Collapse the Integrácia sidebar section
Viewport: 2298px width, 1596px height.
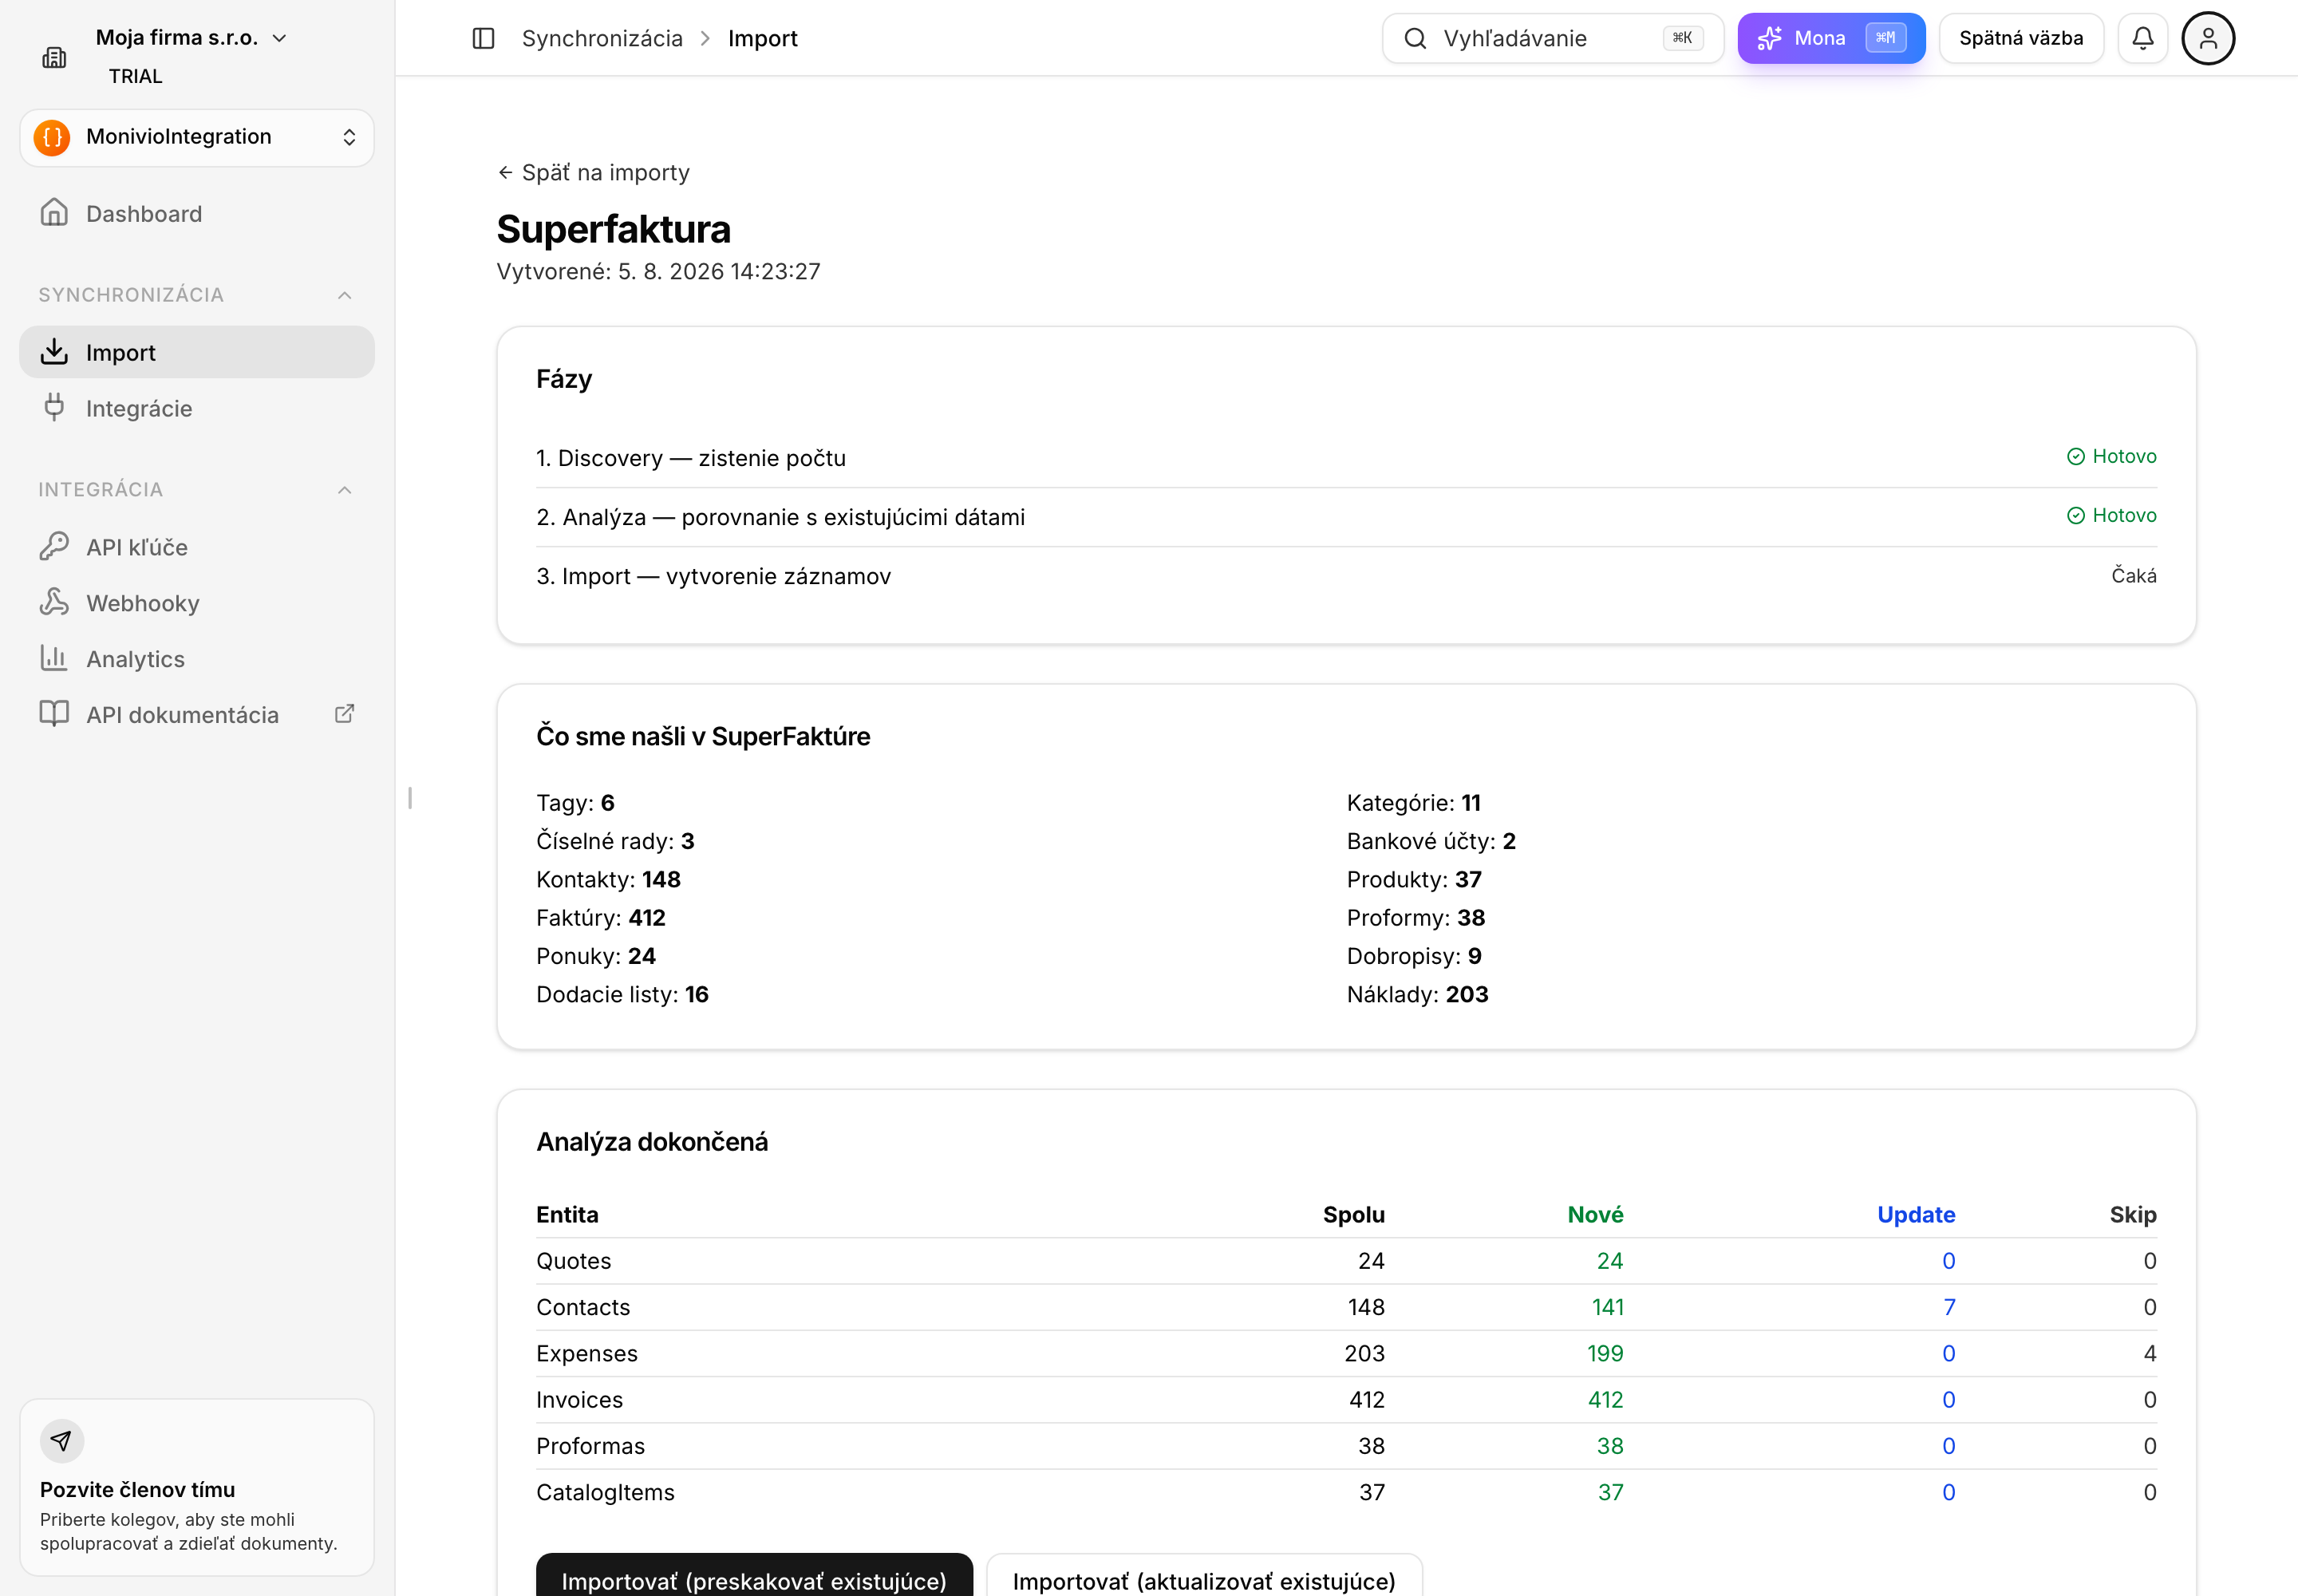pos(344,490)
